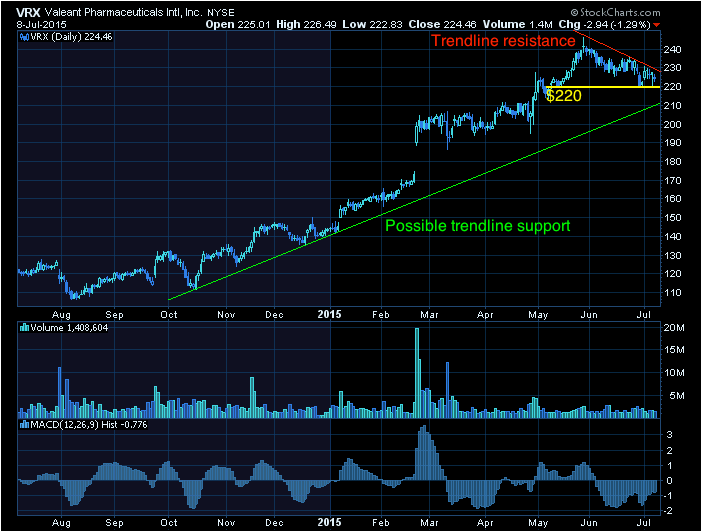702x532 pixels.
Task: Click the 180 price axis label
Action: click(x=672, y=162)
